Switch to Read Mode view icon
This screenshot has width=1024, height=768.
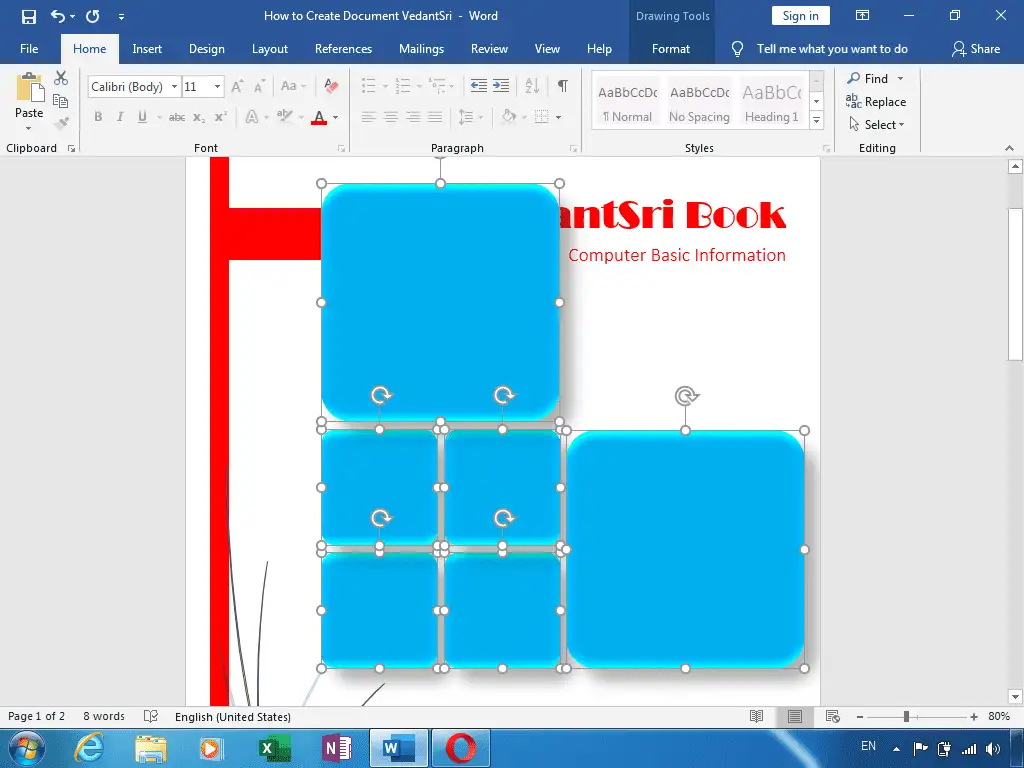[x=756, y=716]
